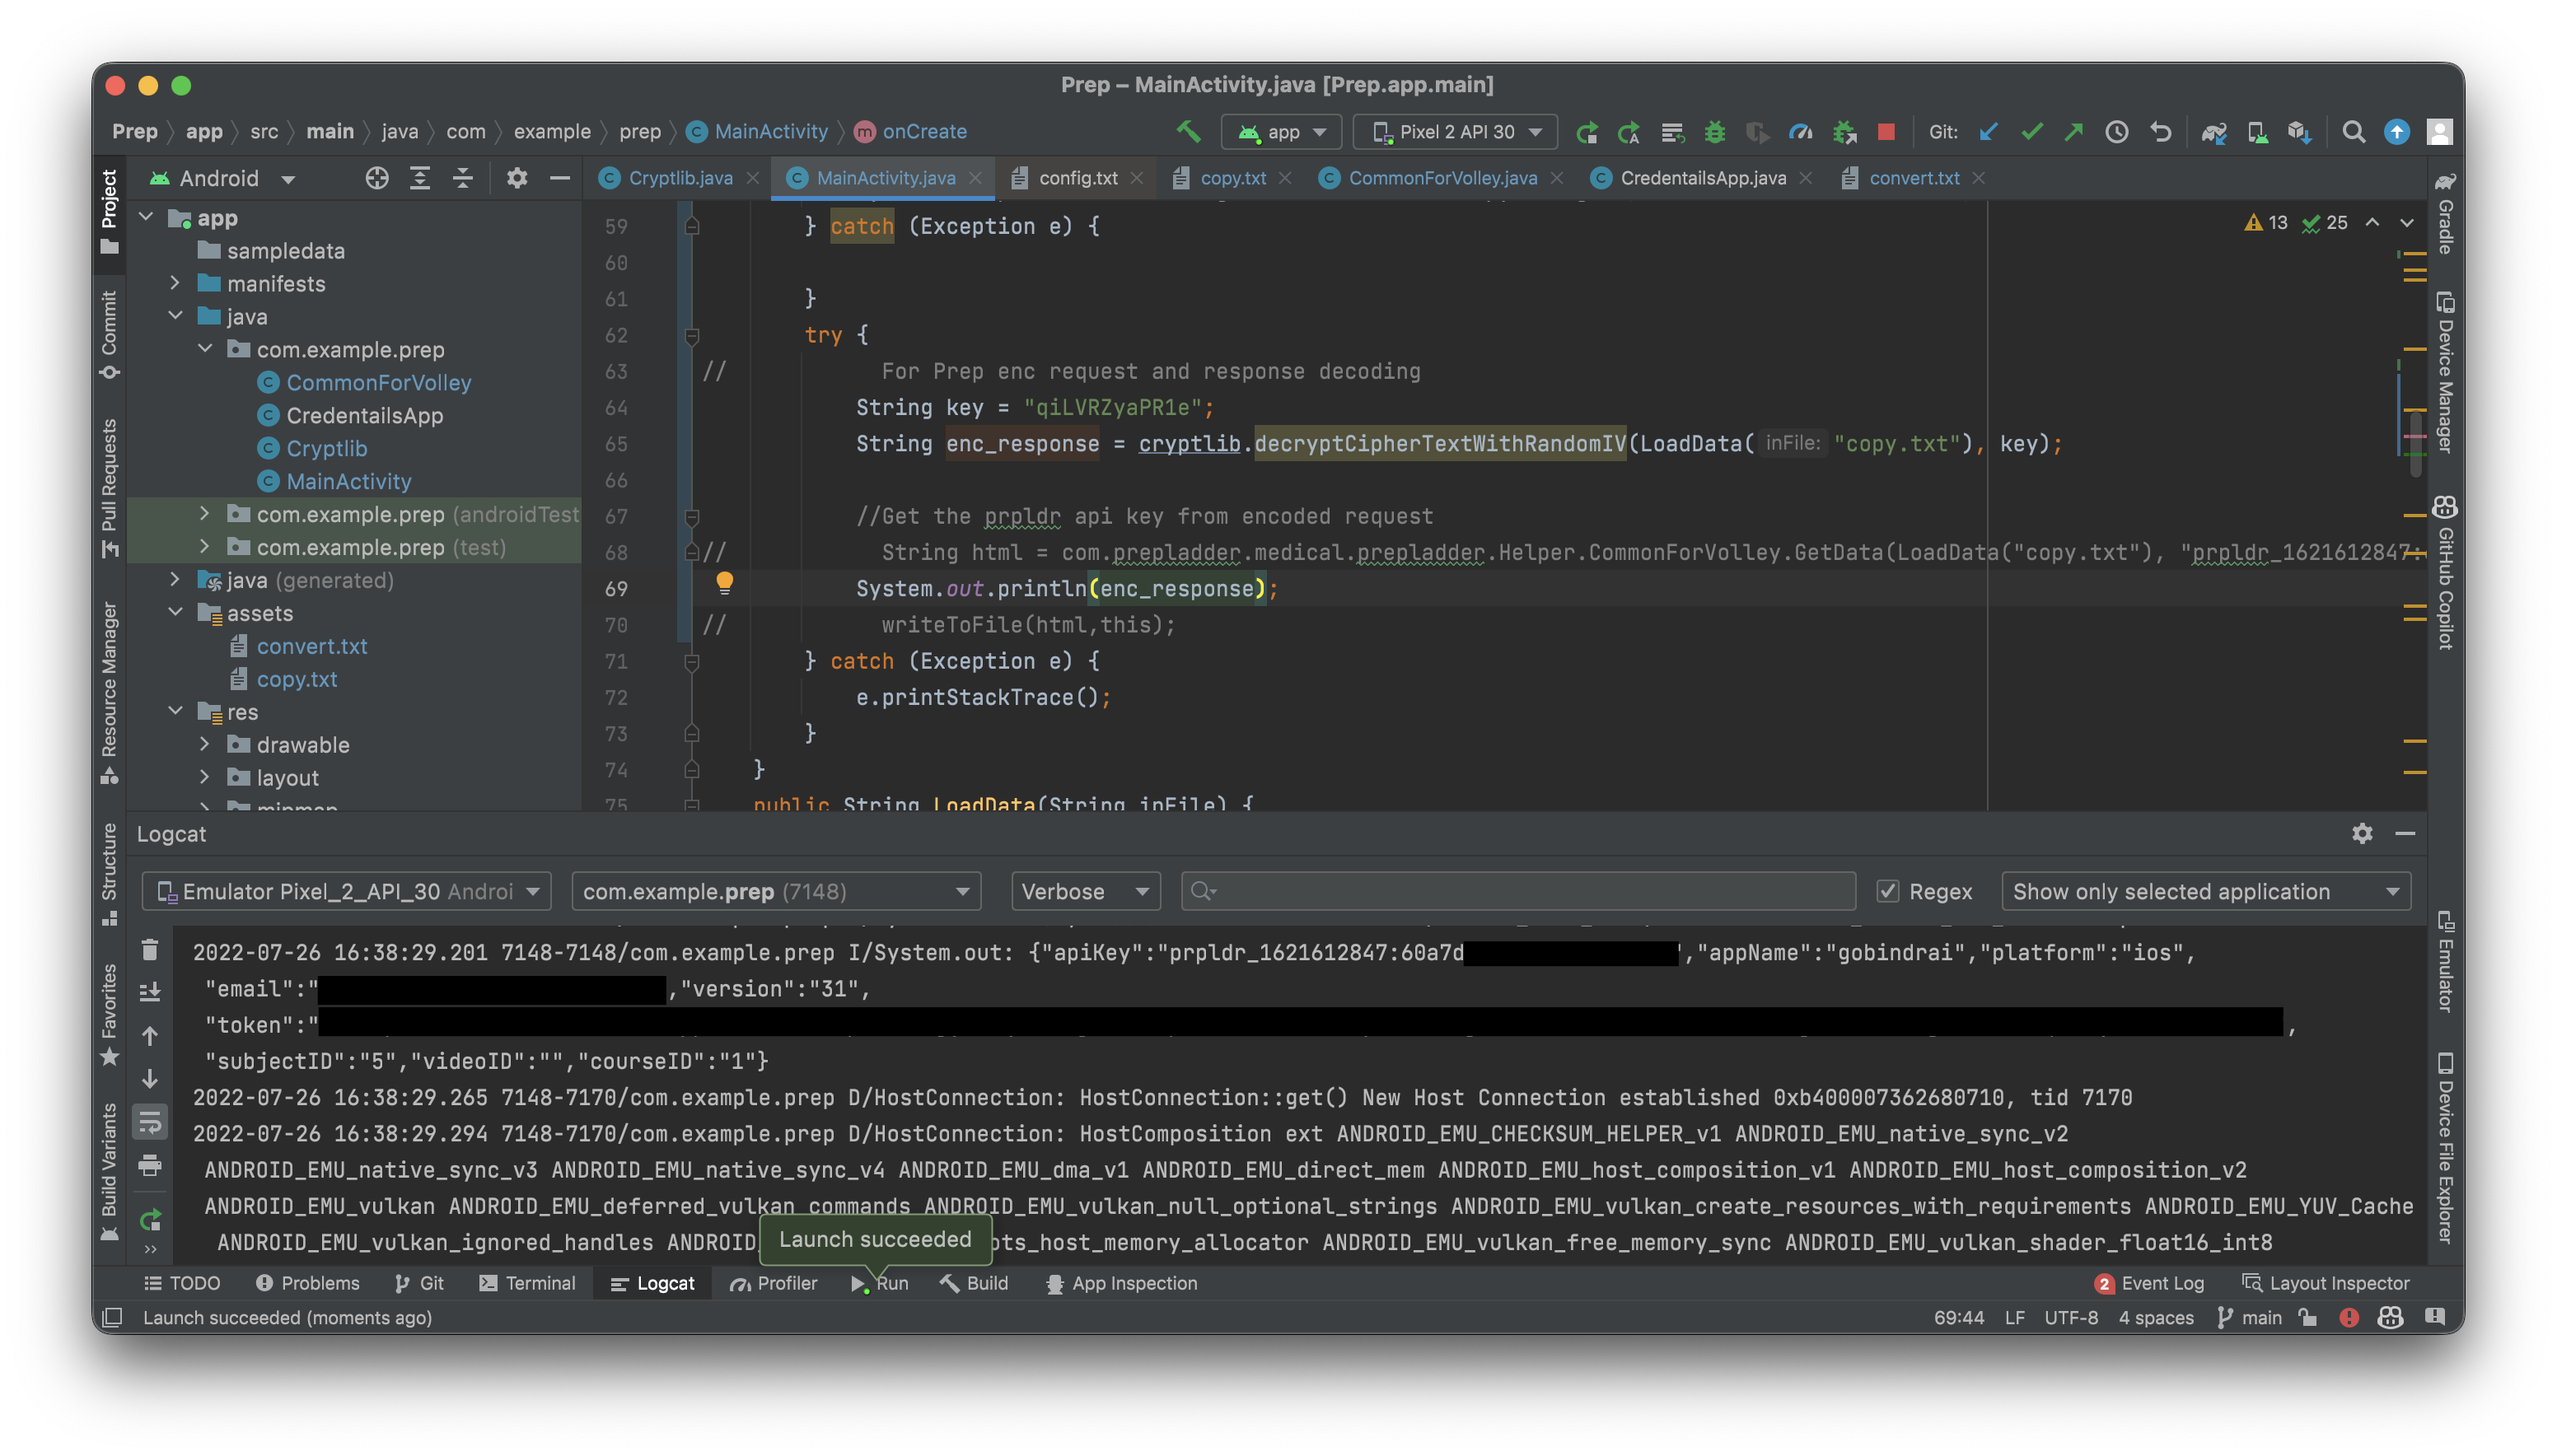The height and width of the screenshot is (1456, 2557).
Task: Open the TODO tool window
Action: pyautogui.click(x=182, y=1283)
